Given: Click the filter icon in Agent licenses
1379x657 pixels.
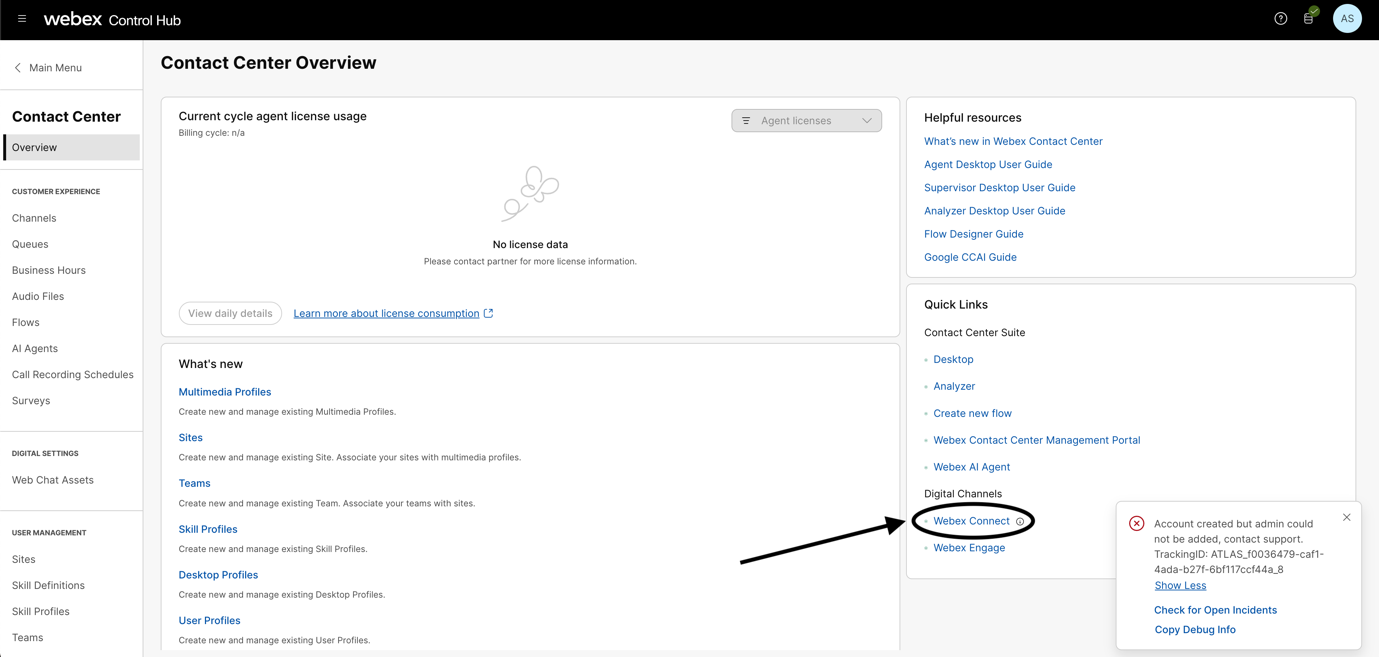Looking at the screenshot, I should click(746, 121).
